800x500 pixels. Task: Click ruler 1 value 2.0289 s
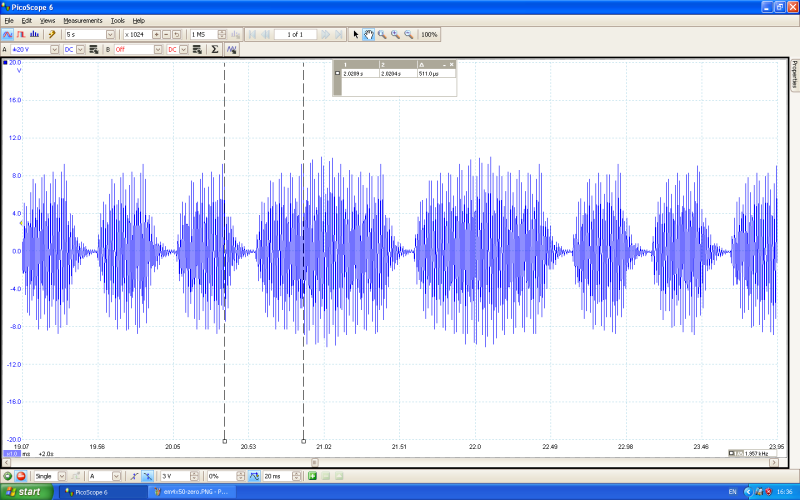pos(353,73)
